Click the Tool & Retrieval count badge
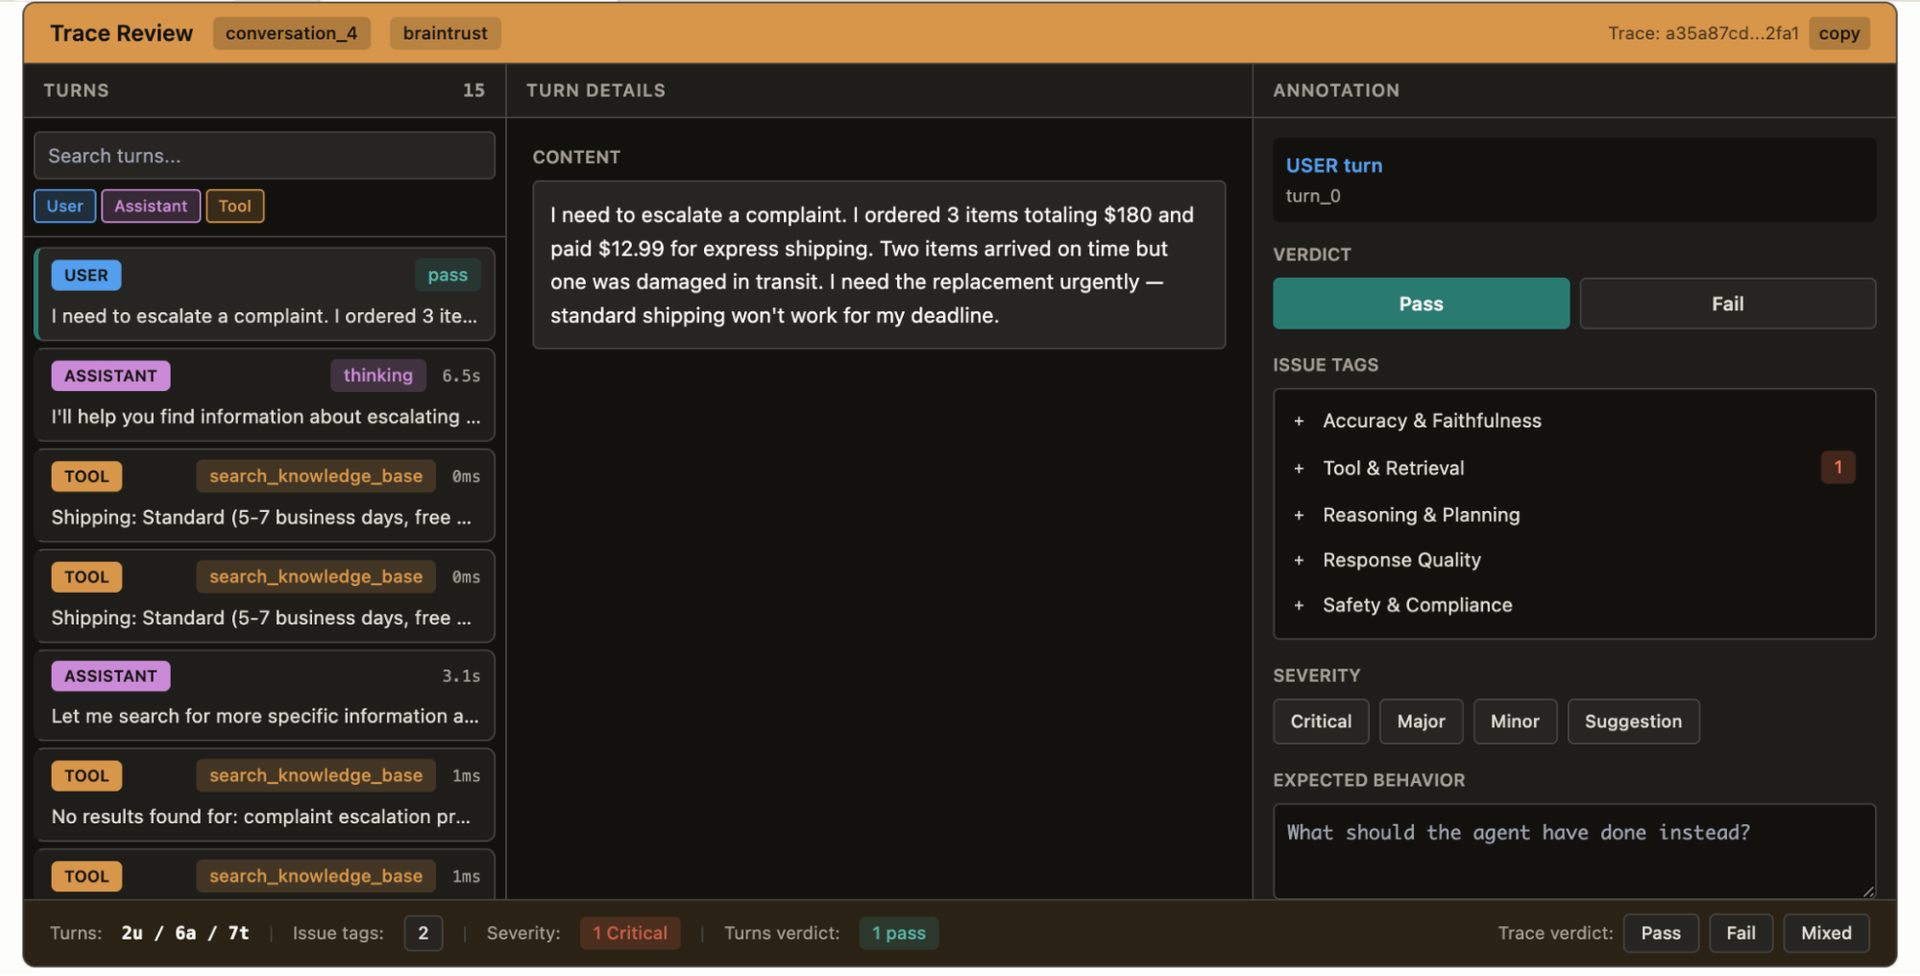Image resolution: width=1920 pixels, height=976 pixels. point(1837,468)
